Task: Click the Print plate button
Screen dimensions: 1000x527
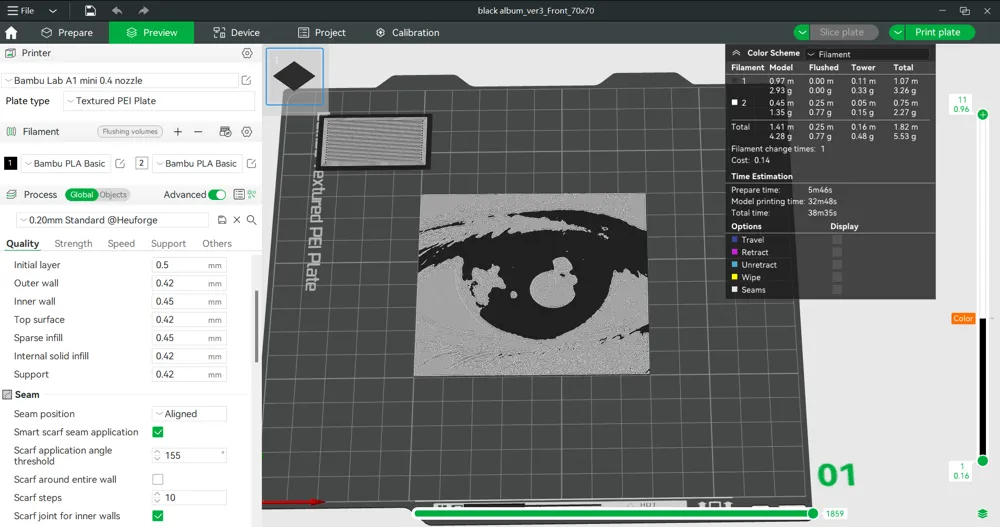Action: 938,32
